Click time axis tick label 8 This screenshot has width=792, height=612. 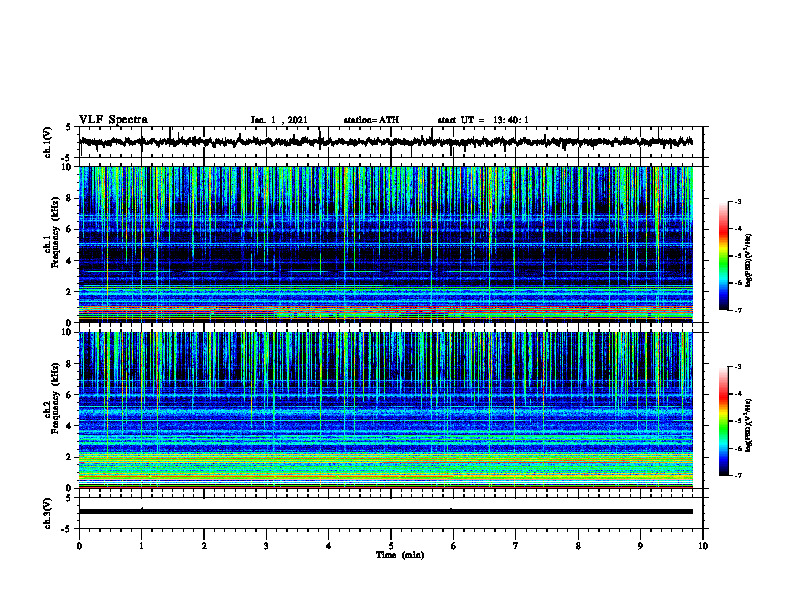click(578, 546)
